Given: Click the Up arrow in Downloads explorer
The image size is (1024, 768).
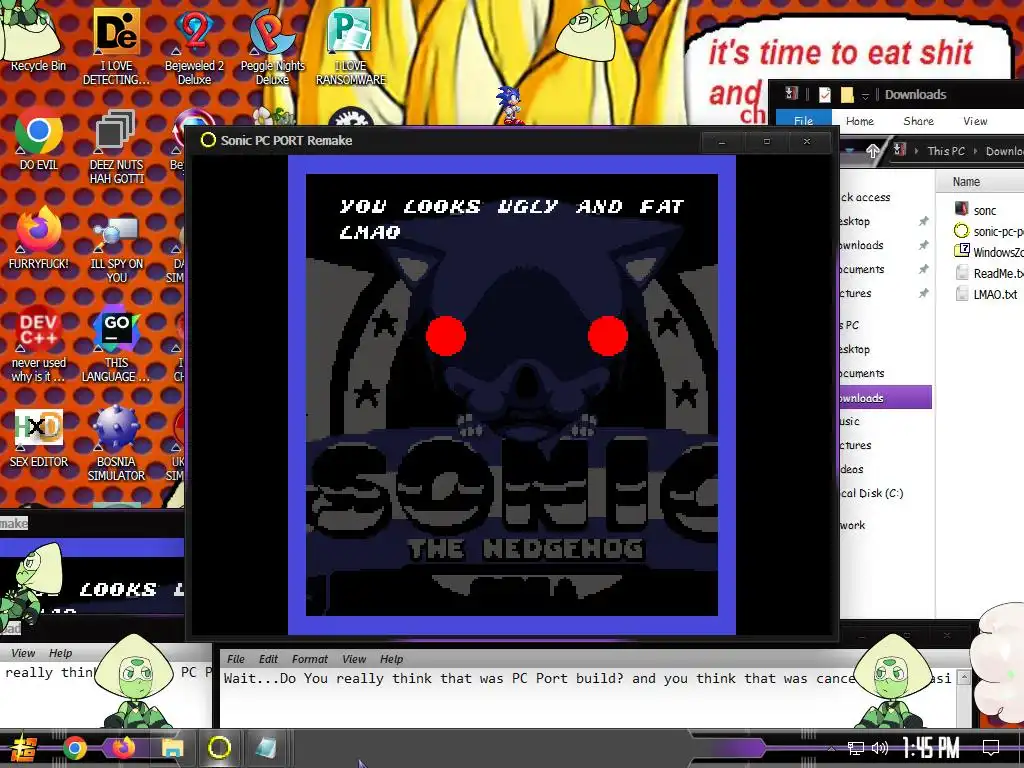Looking at the screenshot, I should coord(872,152).
